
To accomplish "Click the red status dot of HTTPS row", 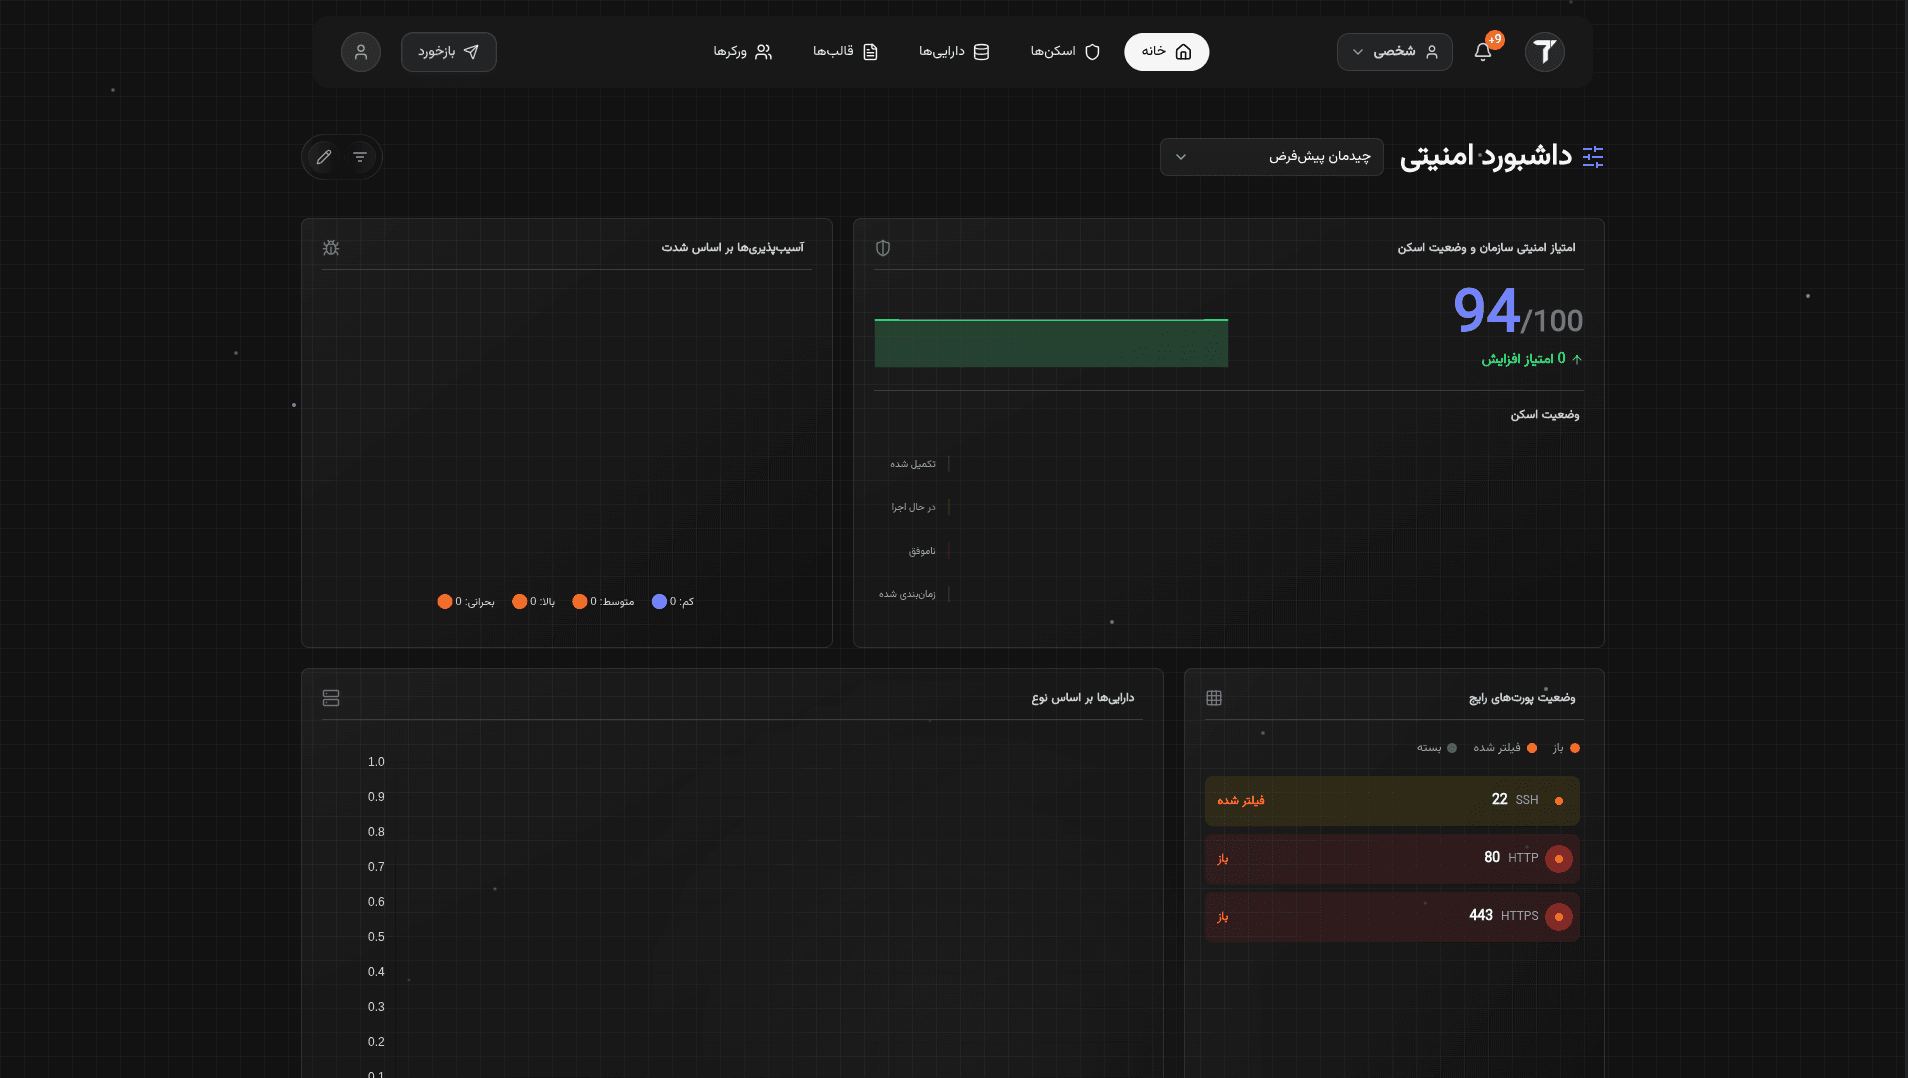I will (x=1559, y=917).
